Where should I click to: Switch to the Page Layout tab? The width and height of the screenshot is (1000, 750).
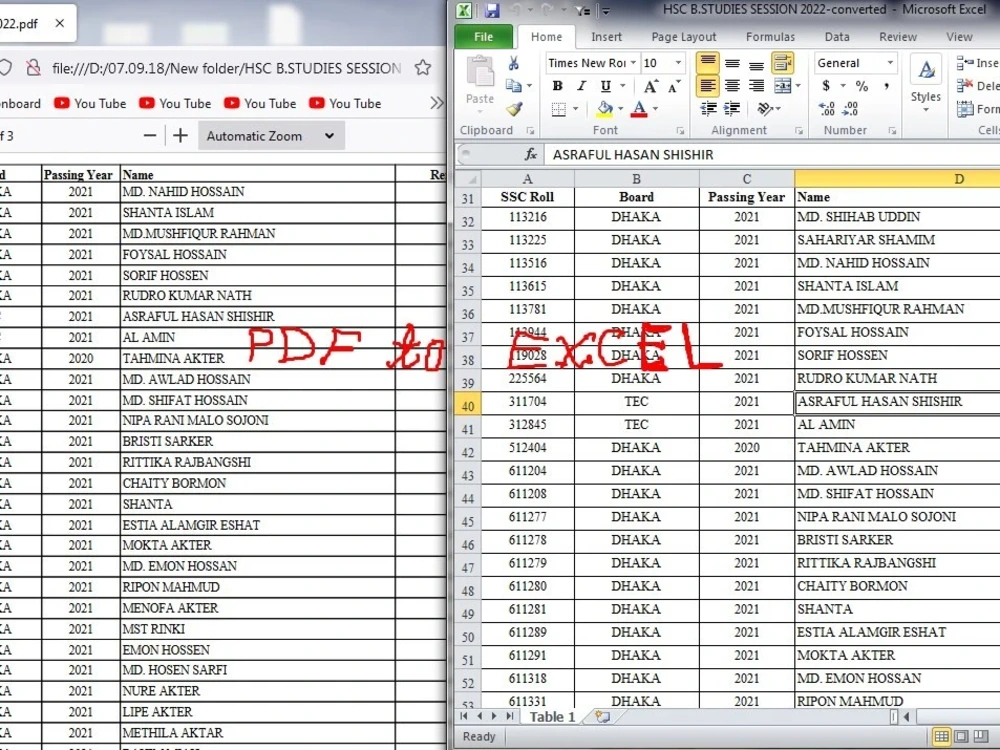tap(684, 37)
